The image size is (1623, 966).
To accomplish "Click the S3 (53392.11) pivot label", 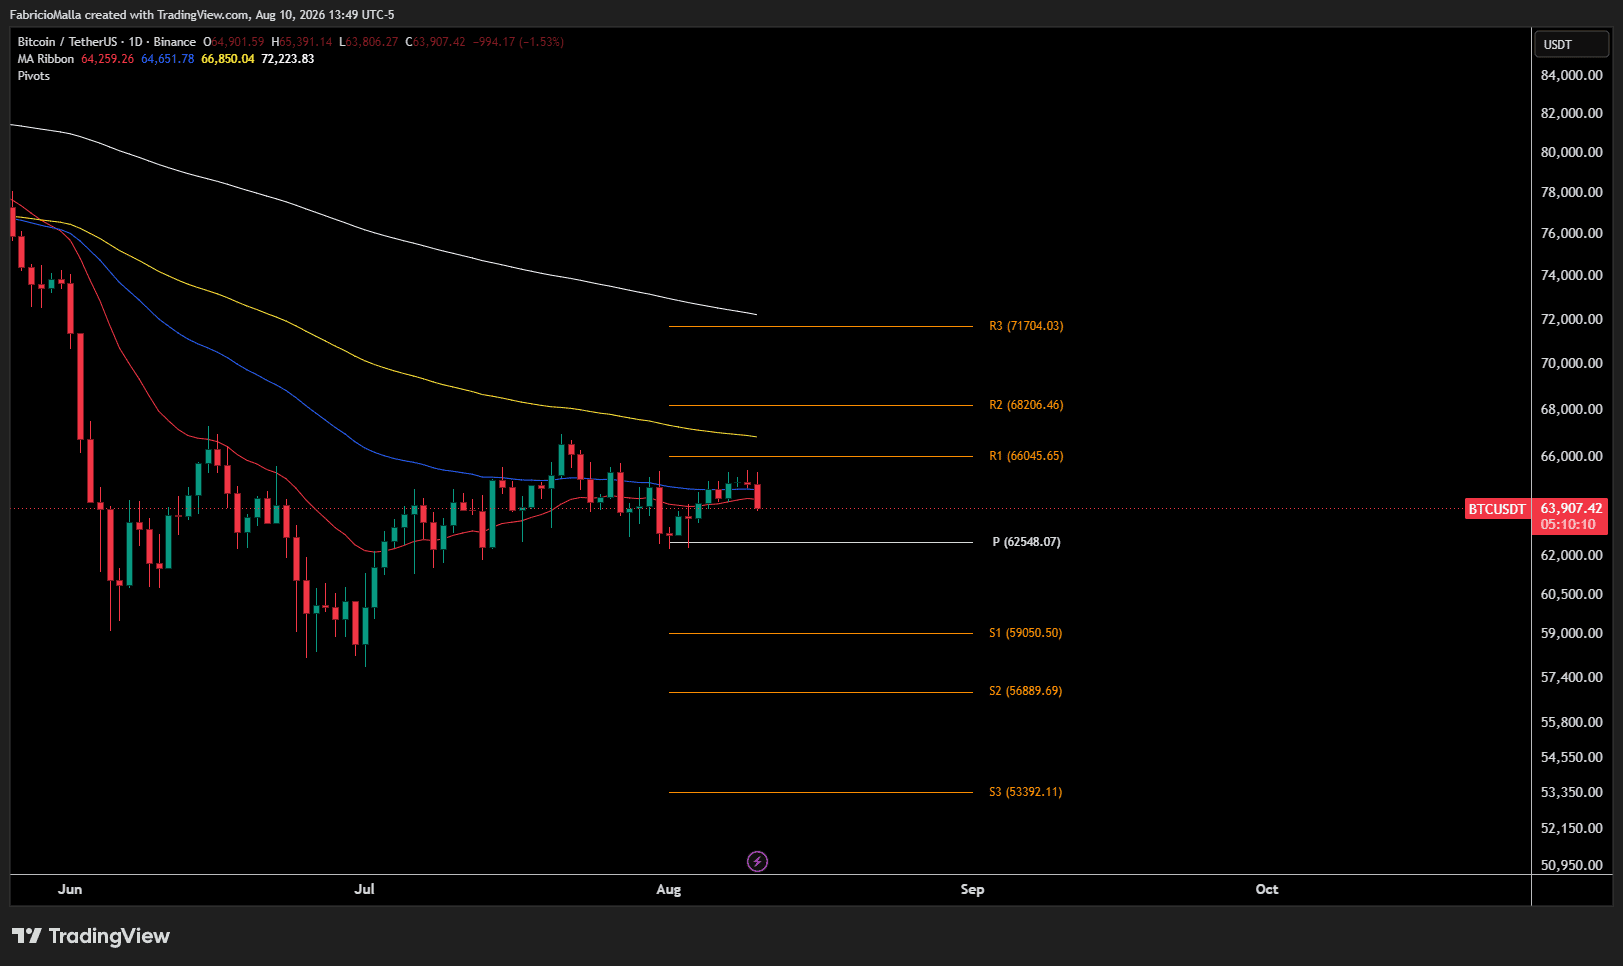I will [1026, 792].
